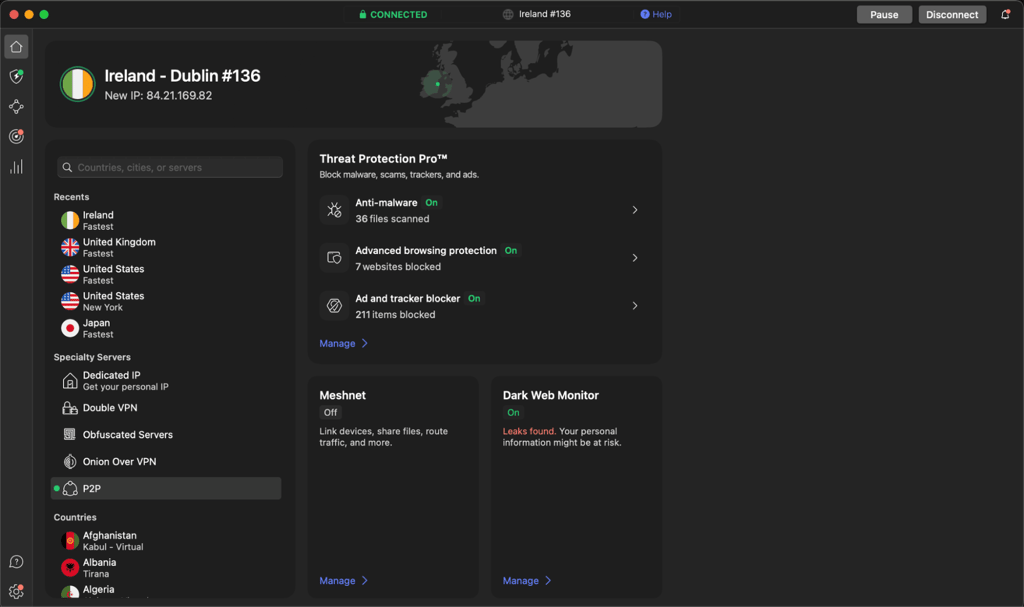
Task: Click the Double VPN lock icon
Action: point(70,408)
